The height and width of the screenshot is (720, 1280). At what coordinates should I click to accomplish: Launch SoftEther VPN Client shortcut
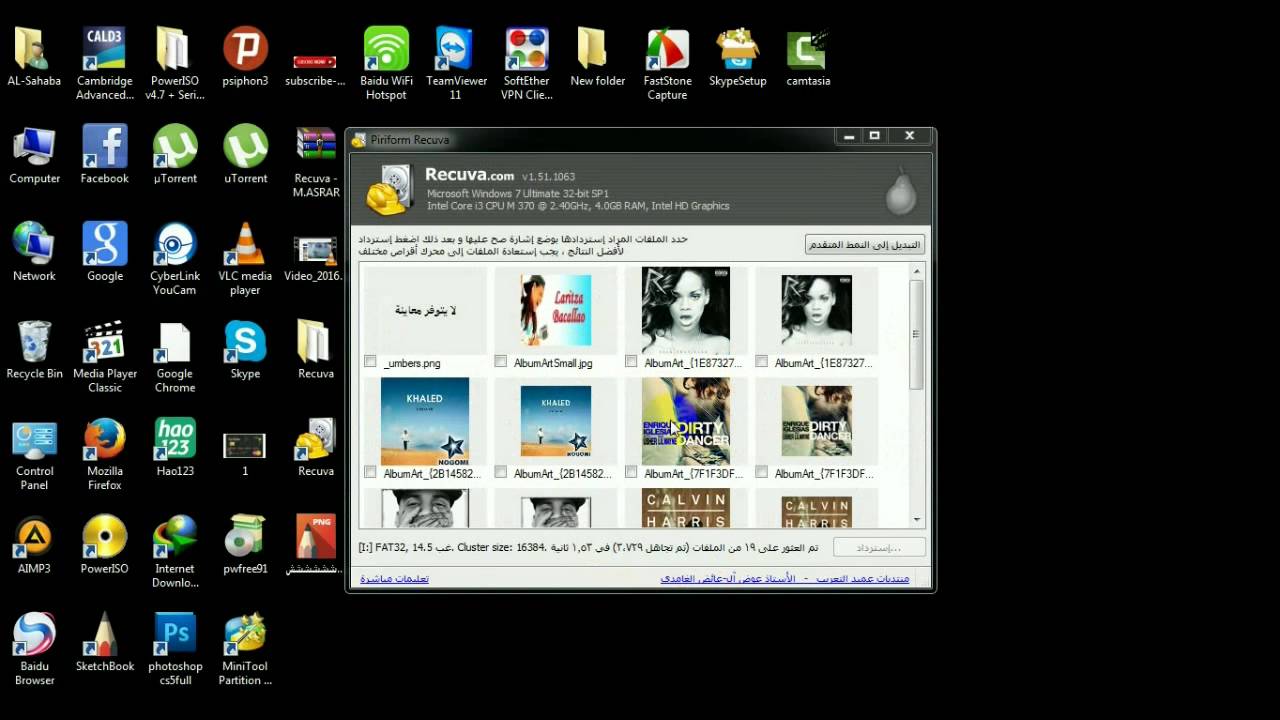point(526,64)
